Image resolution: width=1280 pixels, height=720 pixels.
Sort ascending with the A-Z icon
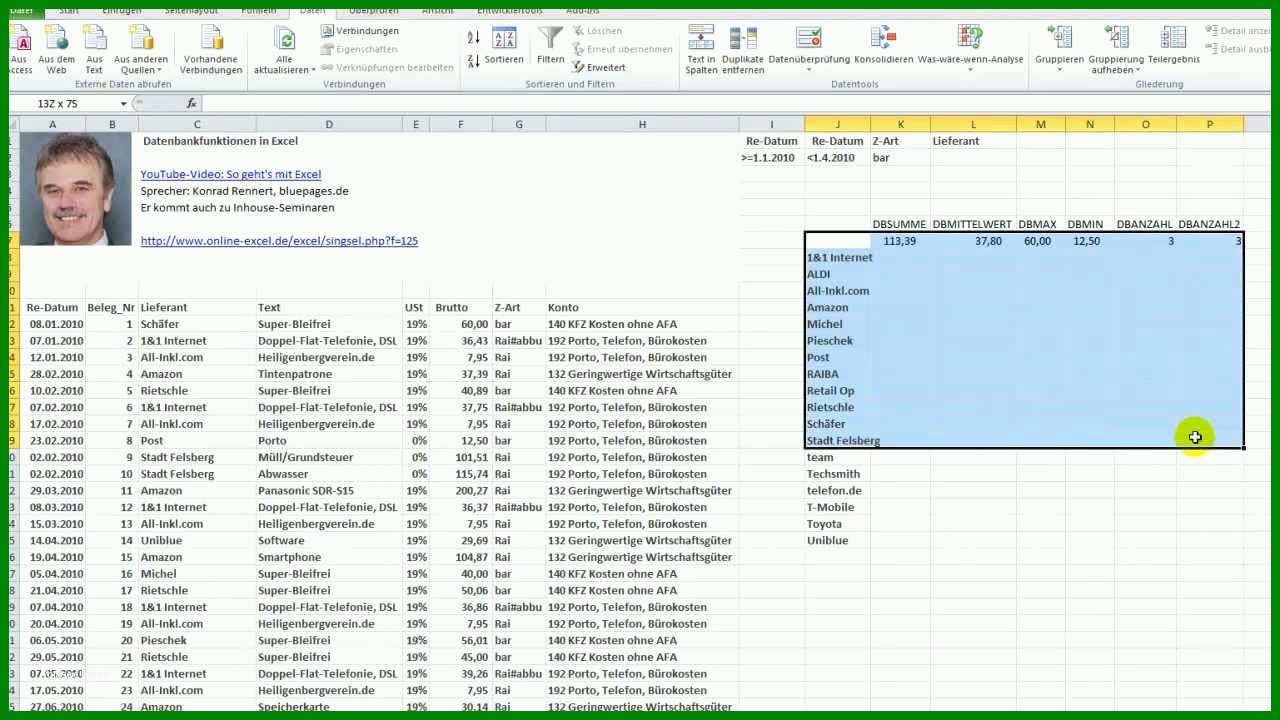click(474, 37)
